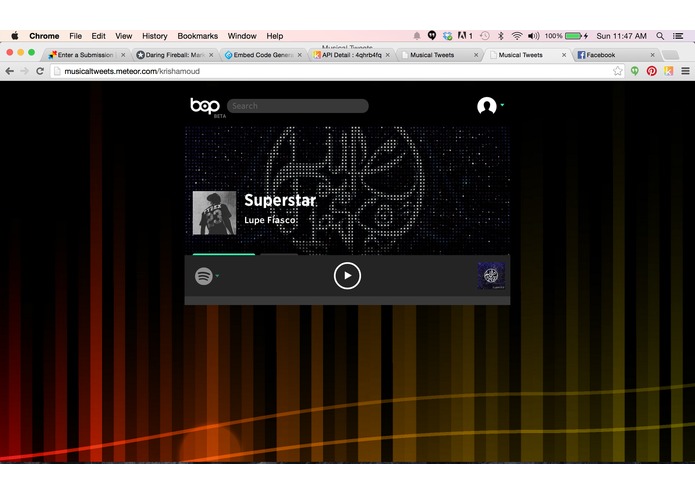This screenshot has width=695, height=494.
Task: Go forward with the browser forward arrow
Action: (x=24, y=71)
